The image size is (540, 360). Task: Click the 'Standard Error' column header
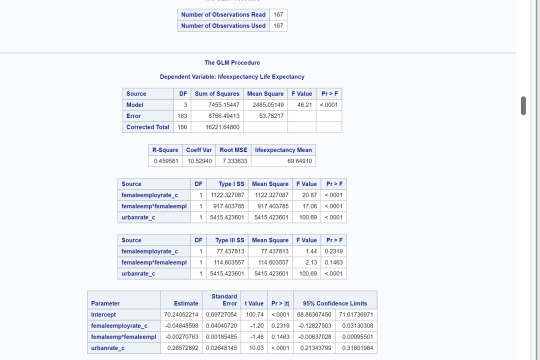point(224,300)
